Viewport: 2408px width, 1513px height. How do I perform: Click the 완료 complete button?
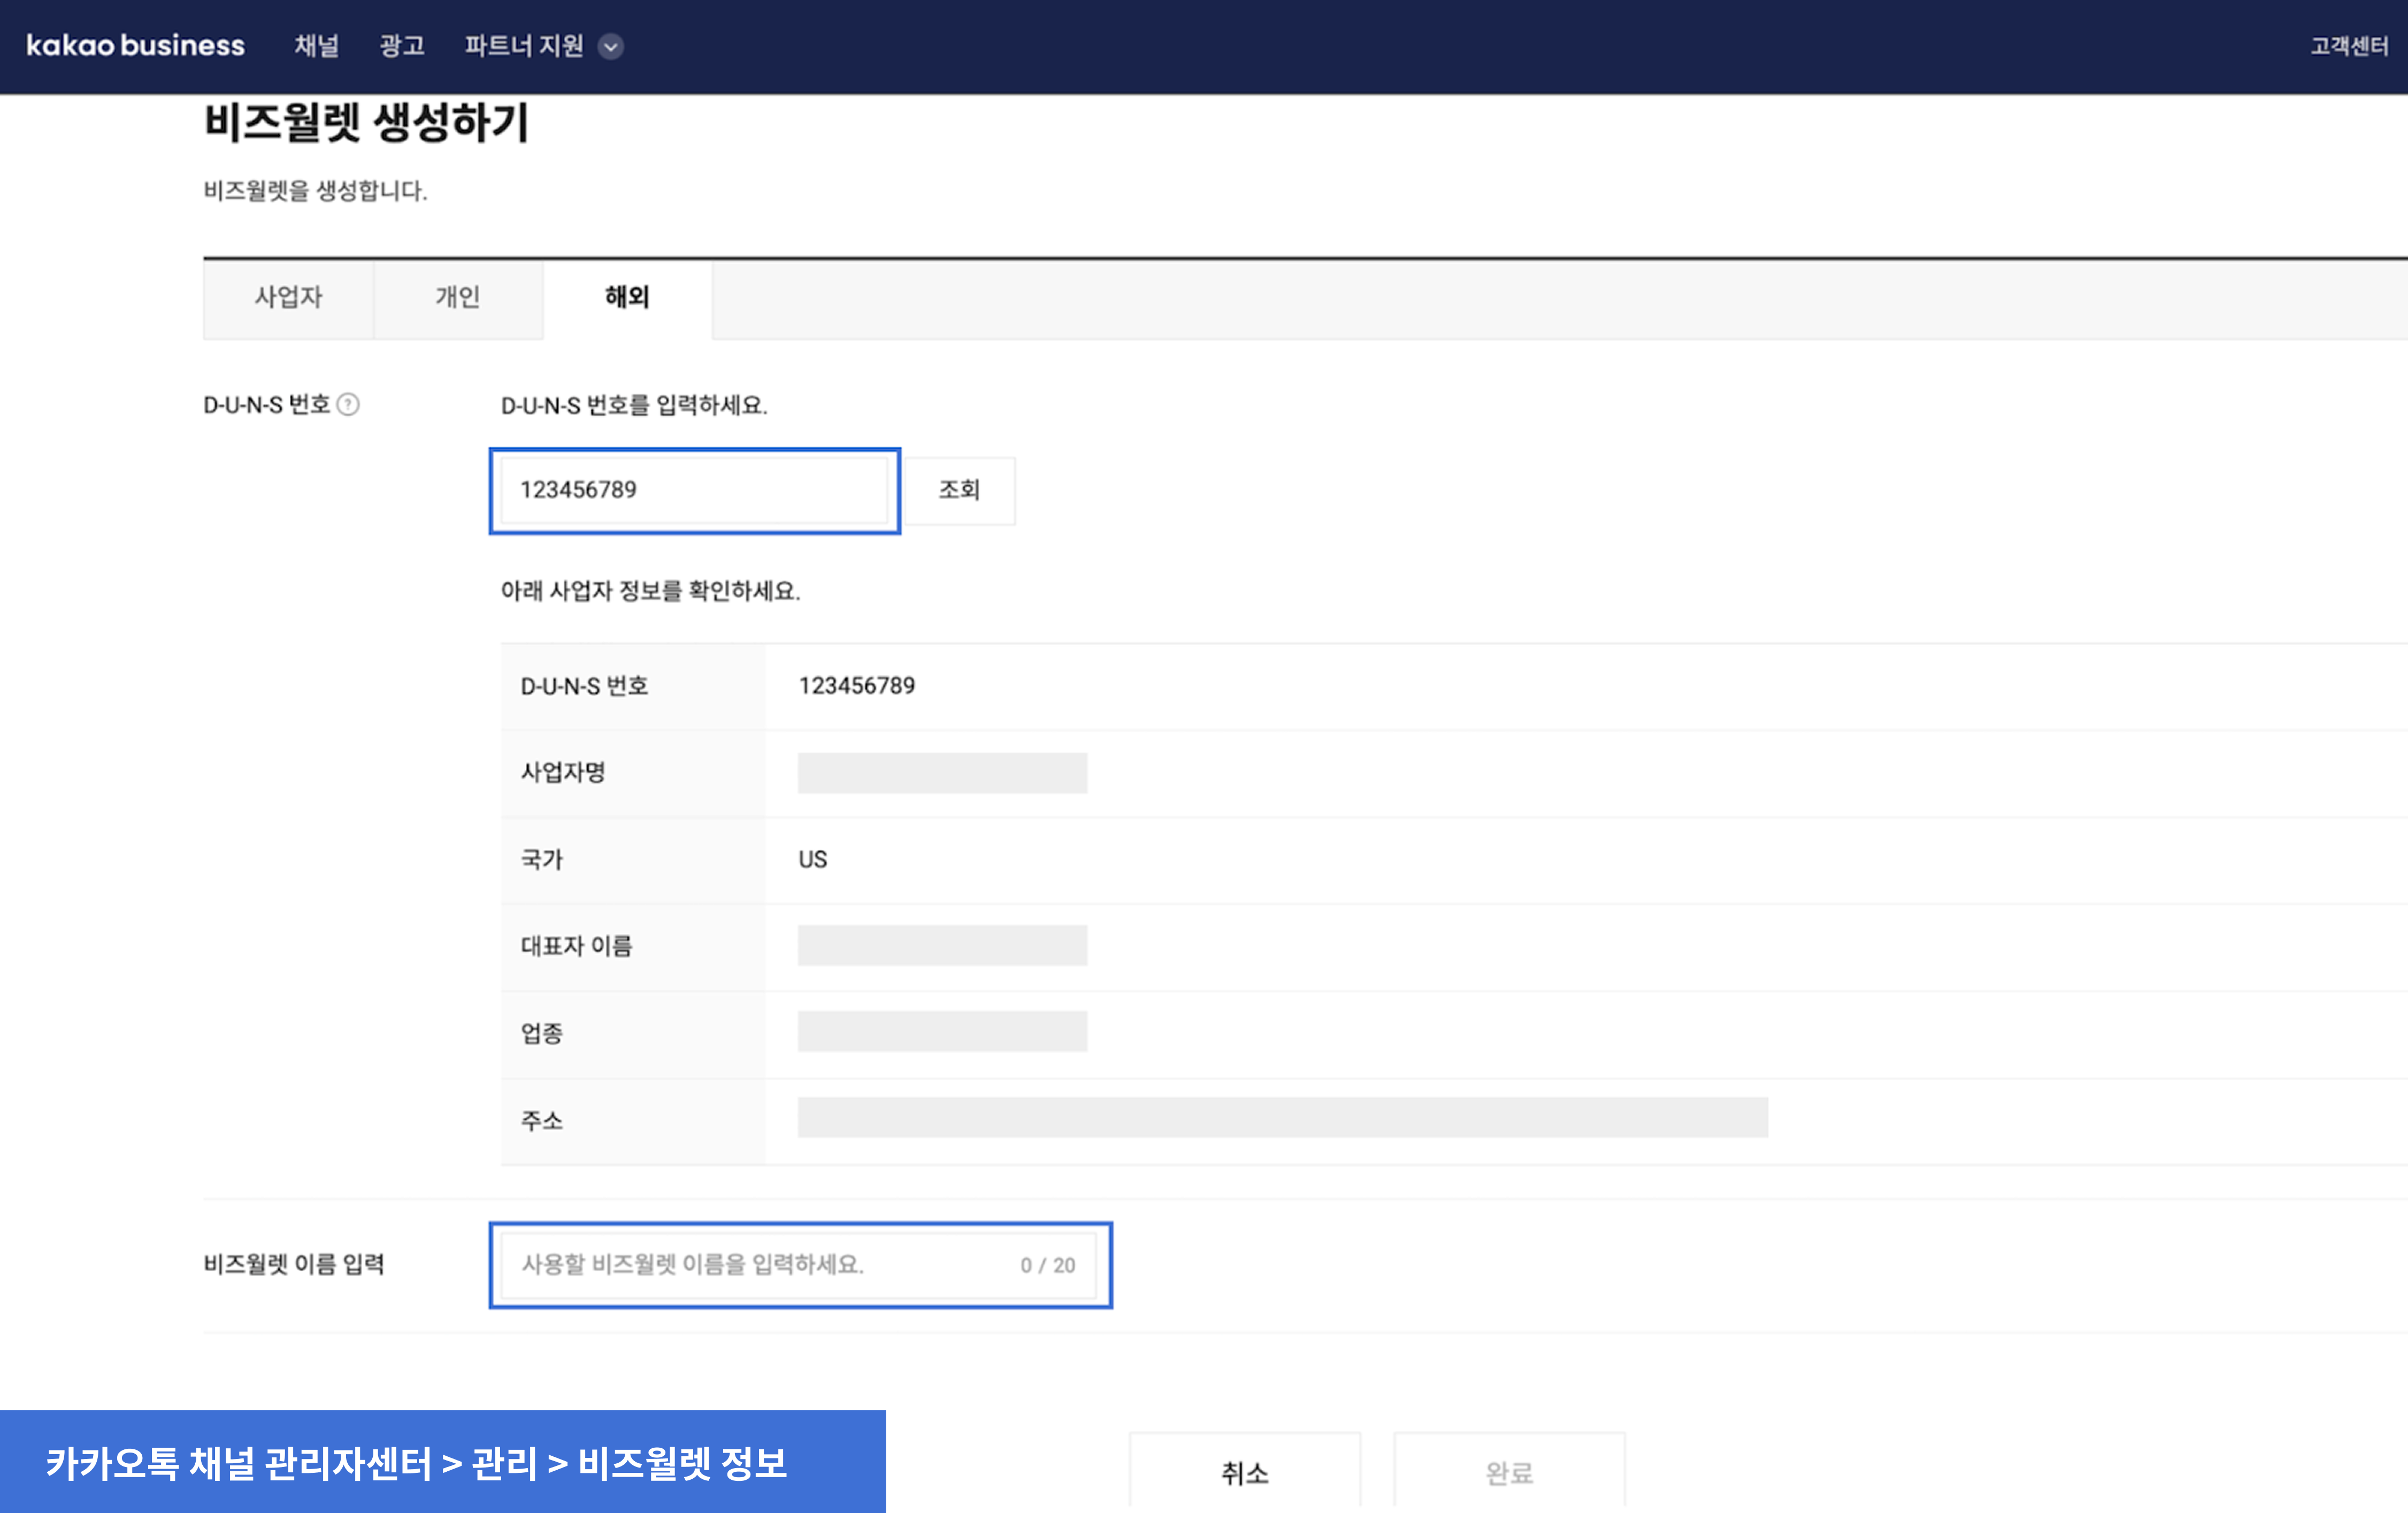(x=1508, y=1472)
